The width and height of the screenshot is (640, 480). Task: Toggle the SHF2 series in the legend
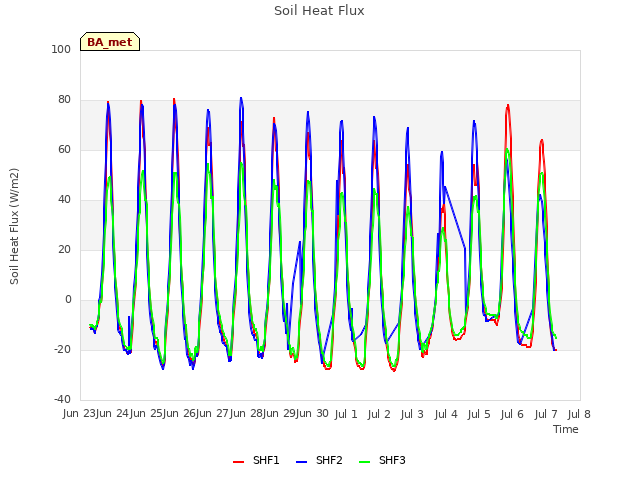click(x=319, y=460)
